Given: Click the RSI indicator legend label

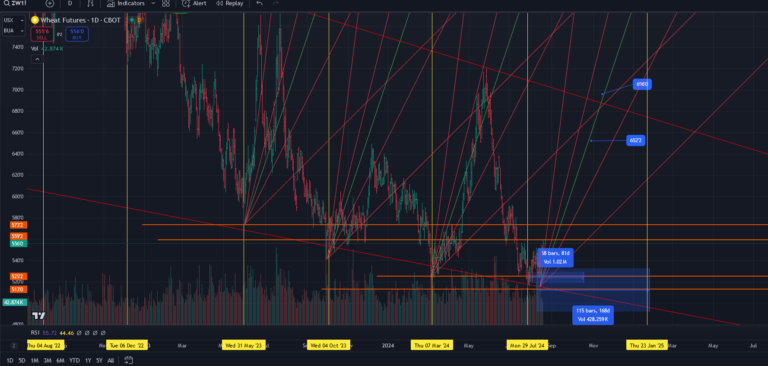Looking at the screenshot, I should (x=35, y=333).
